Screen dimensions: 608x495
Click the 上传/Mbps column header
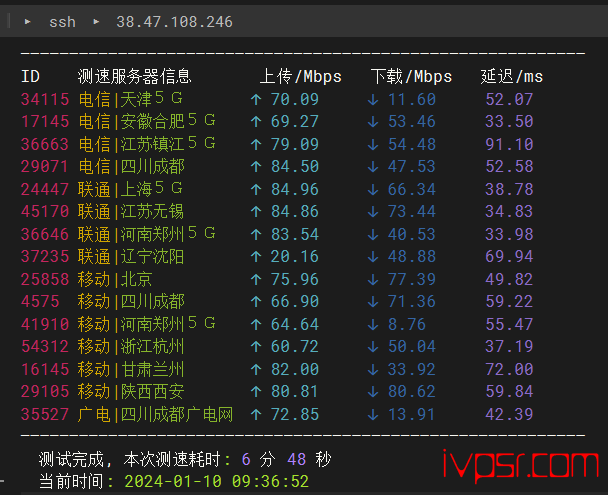300,77
